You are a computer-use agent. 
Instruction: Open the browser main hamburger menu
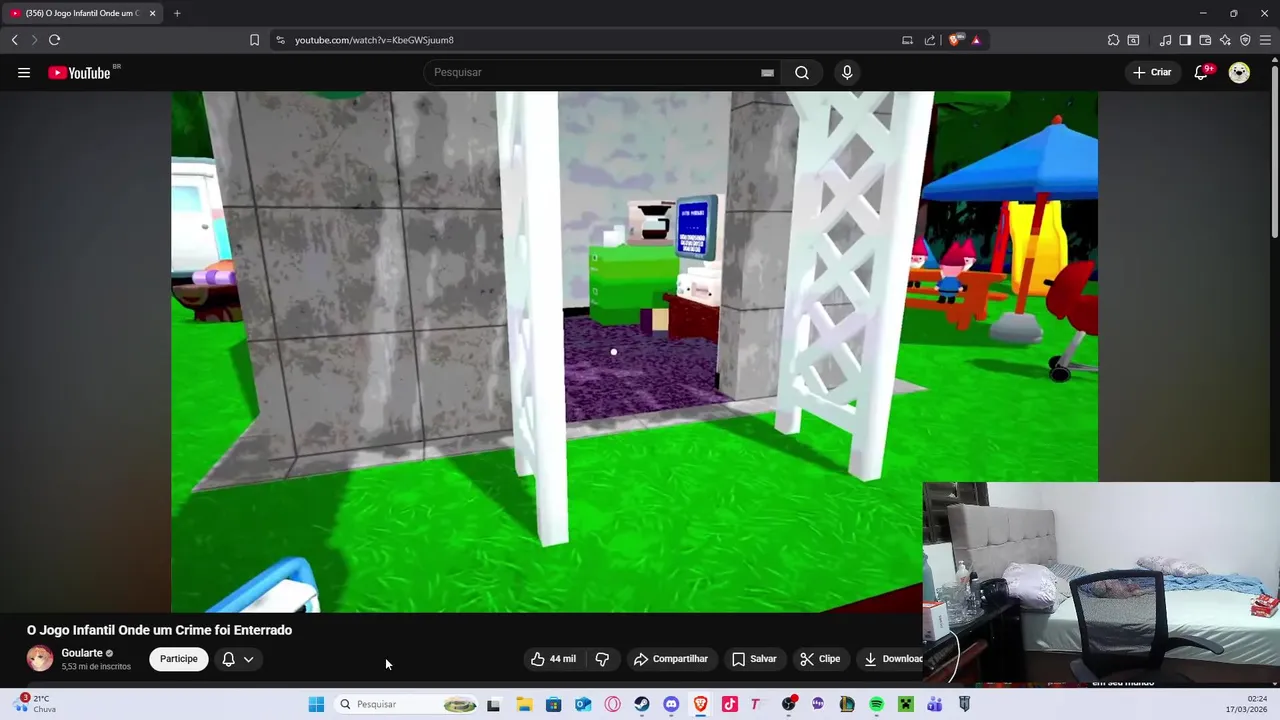coord(1265,40)
